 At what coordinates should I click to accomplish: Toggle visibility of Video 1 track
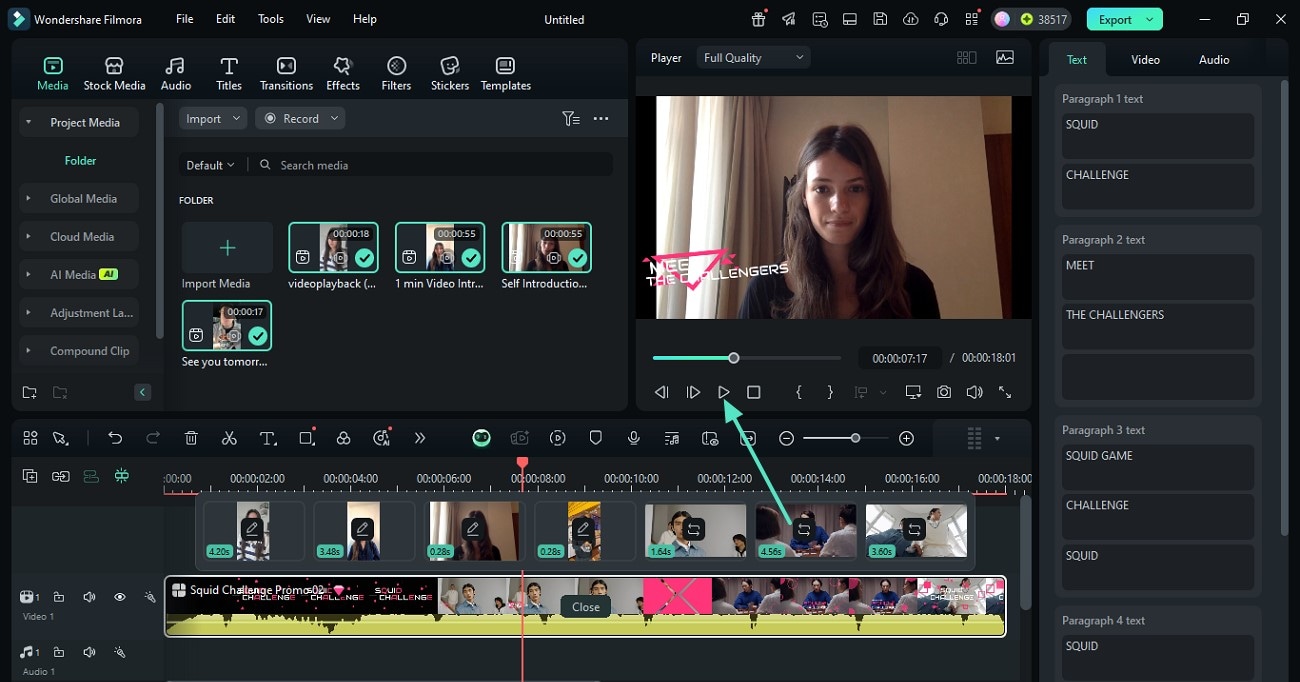120,597
